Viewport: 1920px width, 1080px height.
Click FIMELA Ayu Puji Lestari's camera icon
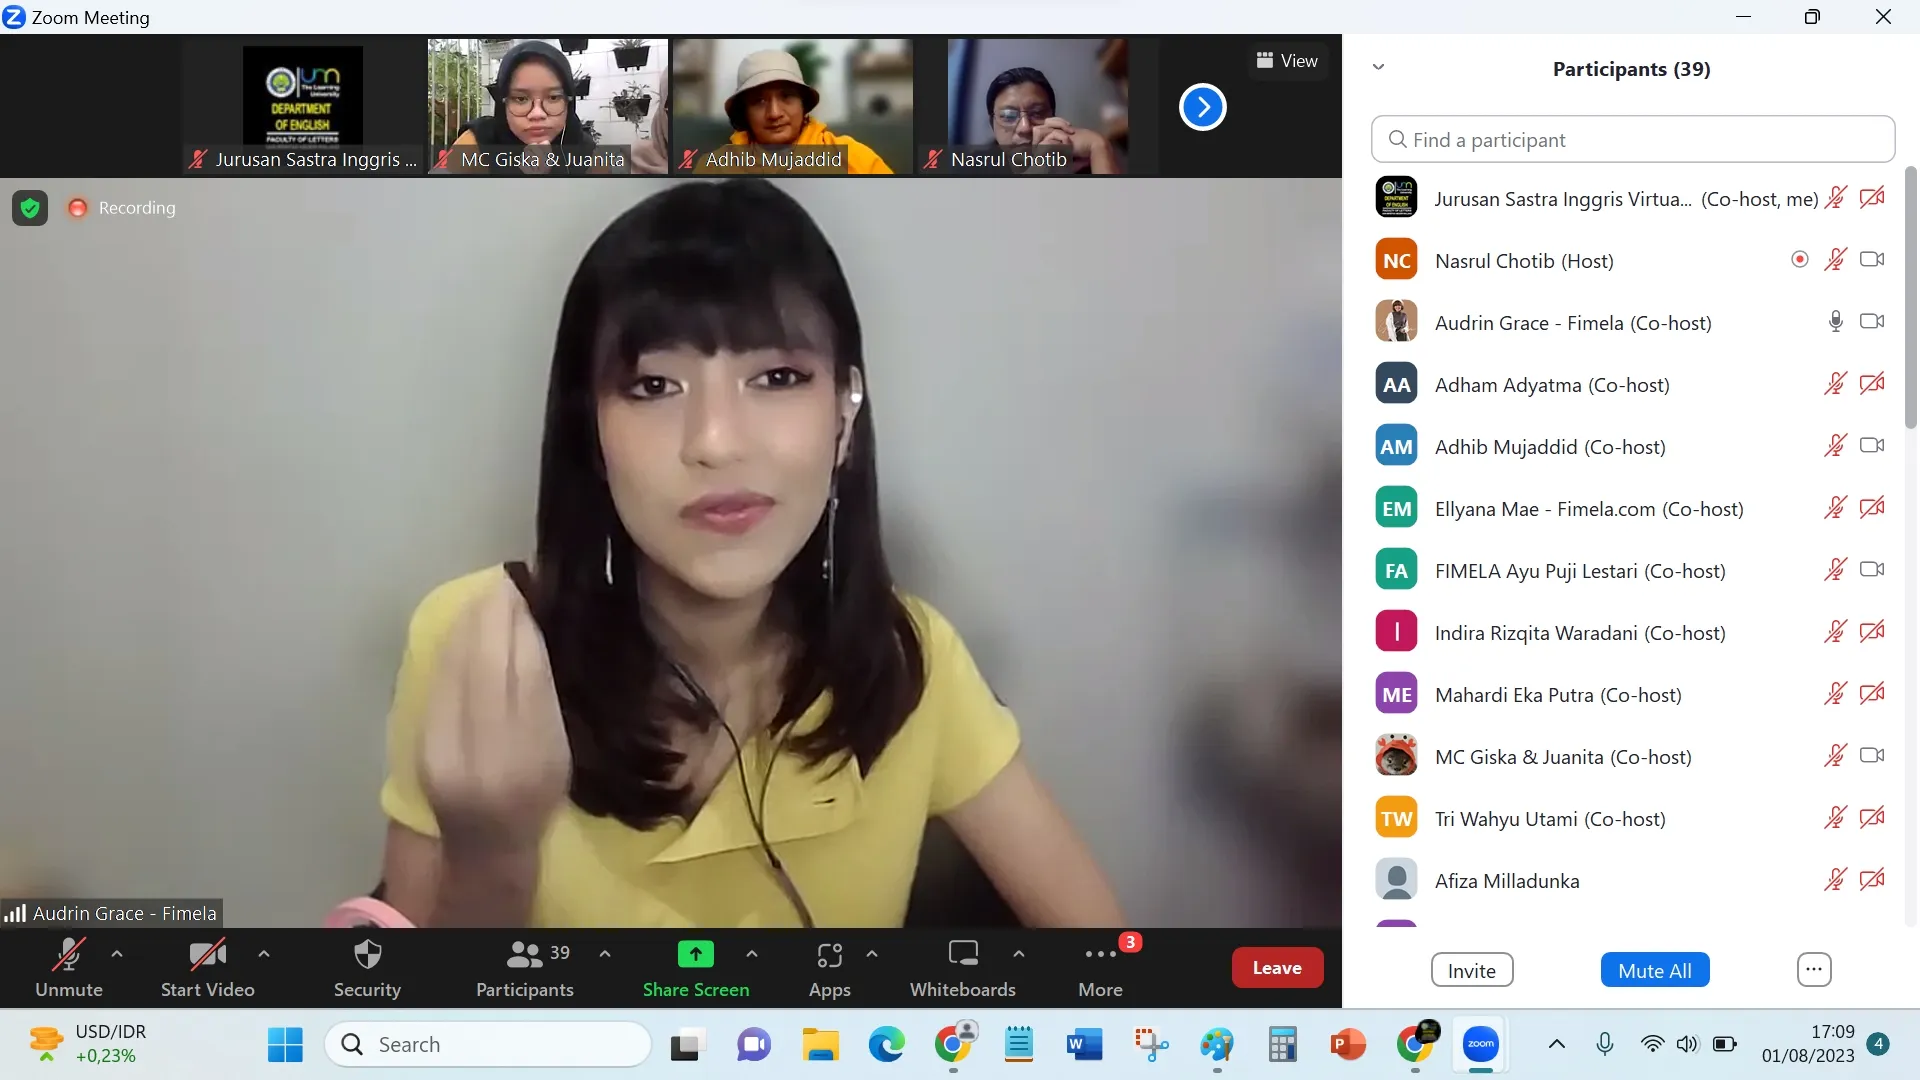(x=1872, y=570)
